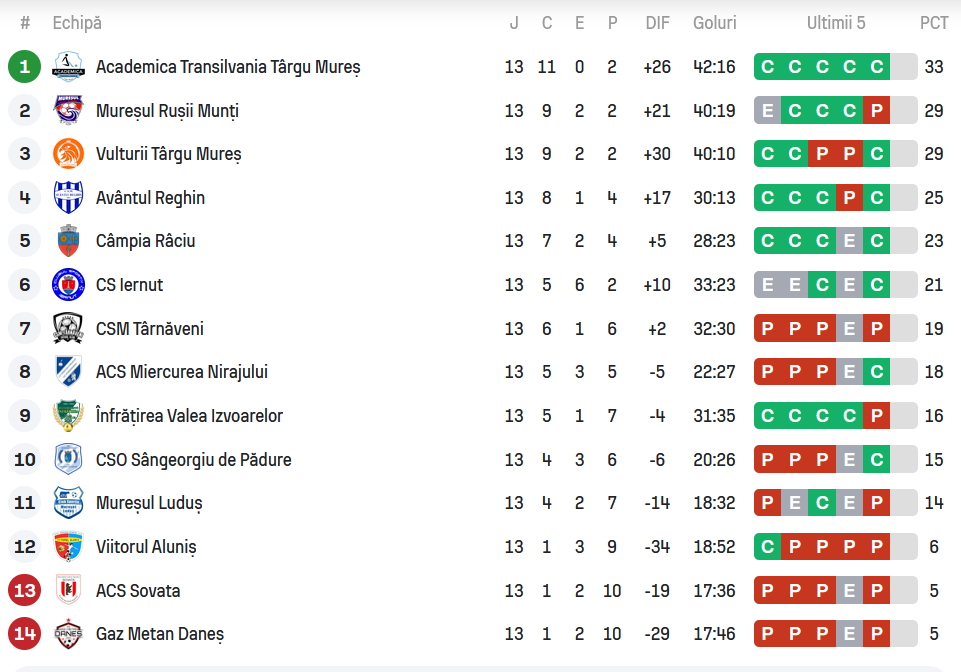Screen dimensions: 961x672
Task: Click the Goluri column header
Action: point(714,23)
